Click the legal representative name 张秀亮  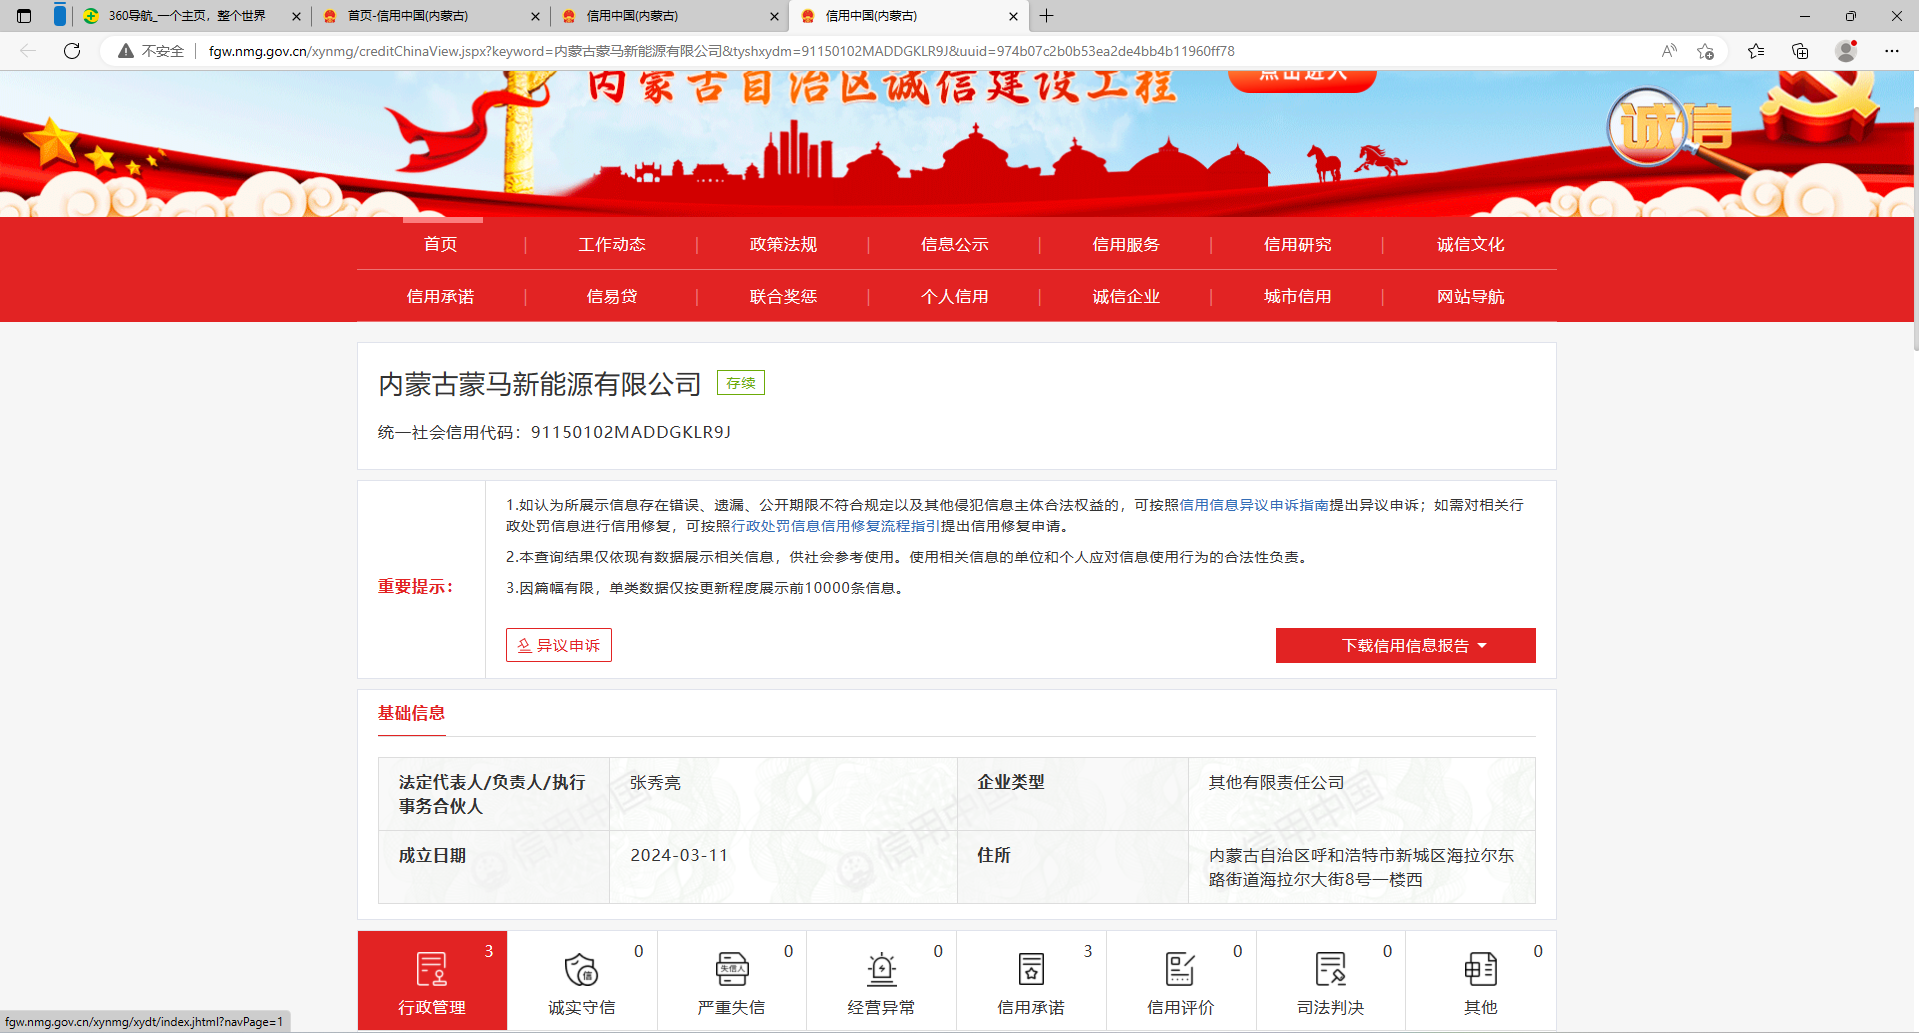655,782
